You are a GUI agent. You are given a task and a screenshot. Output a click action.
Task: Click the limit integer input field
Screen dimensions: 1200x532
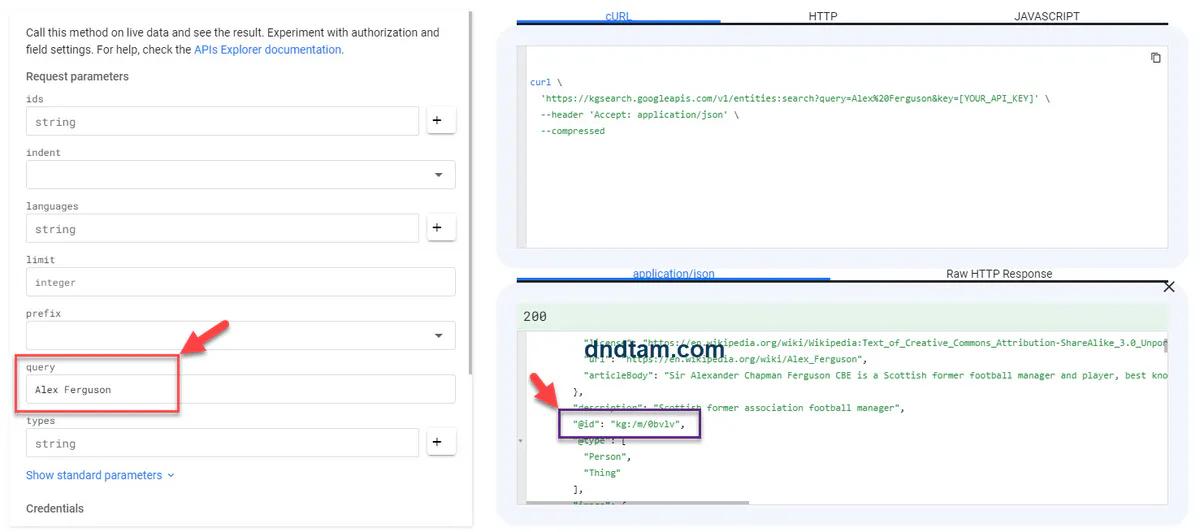click(240, 282)
